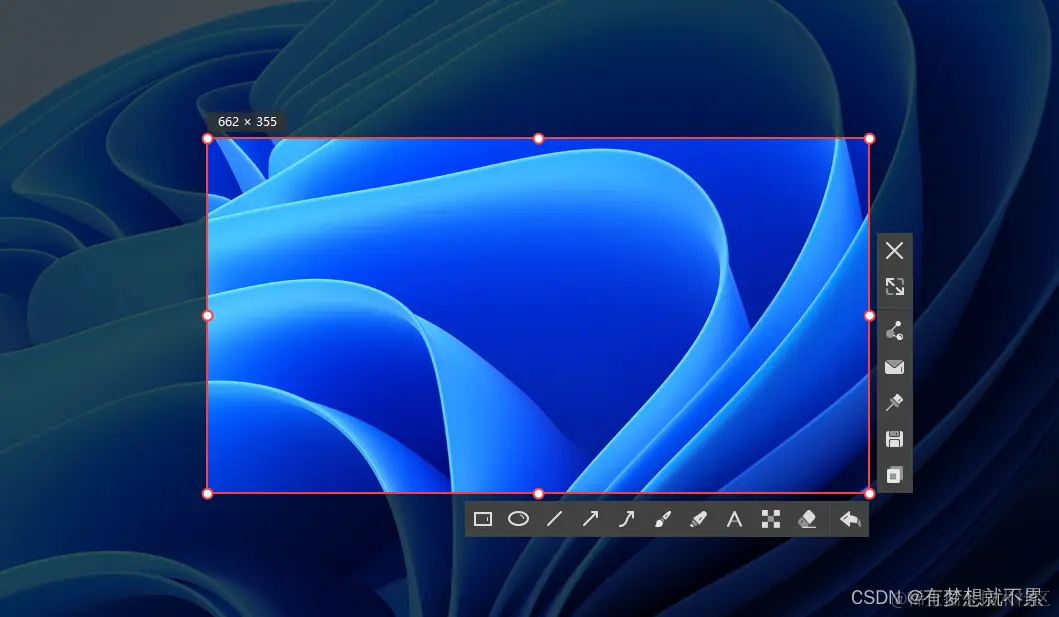This screenshot has height=617, width=1059.
Task: Click the top-center selection edge handle
Action: pyautogui.click(x=538, y=138)
